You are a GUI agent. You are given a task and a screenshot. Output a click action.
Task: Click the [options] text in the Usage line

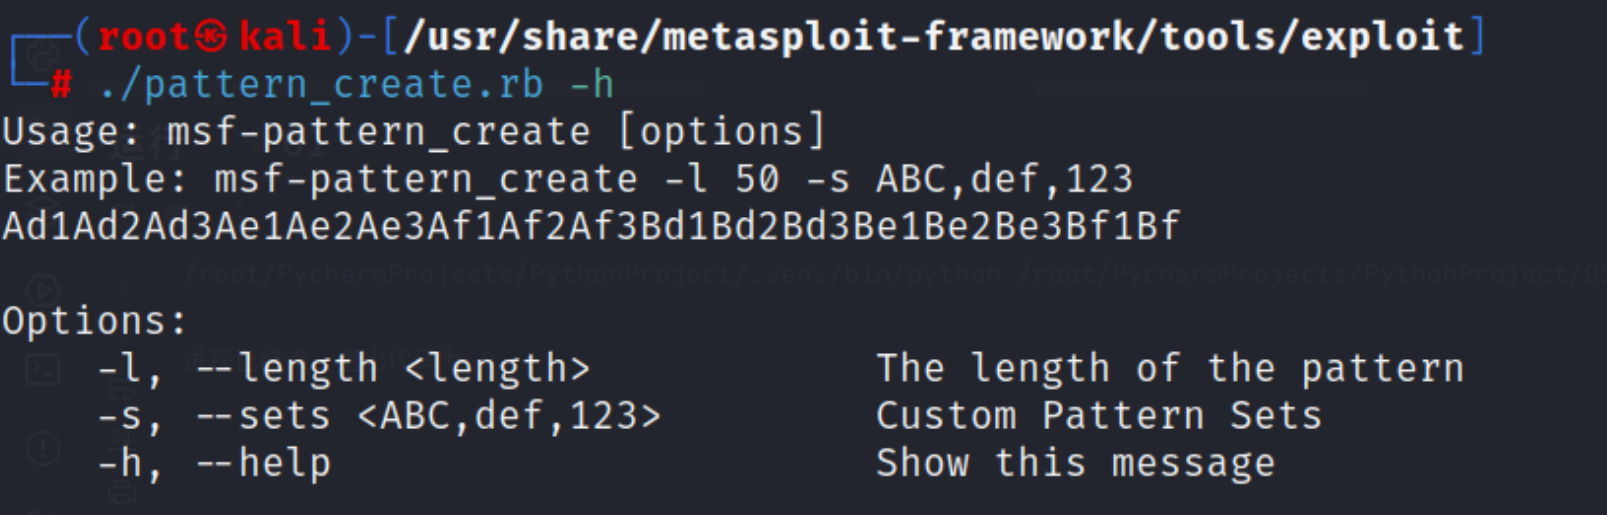pos(722,132)
